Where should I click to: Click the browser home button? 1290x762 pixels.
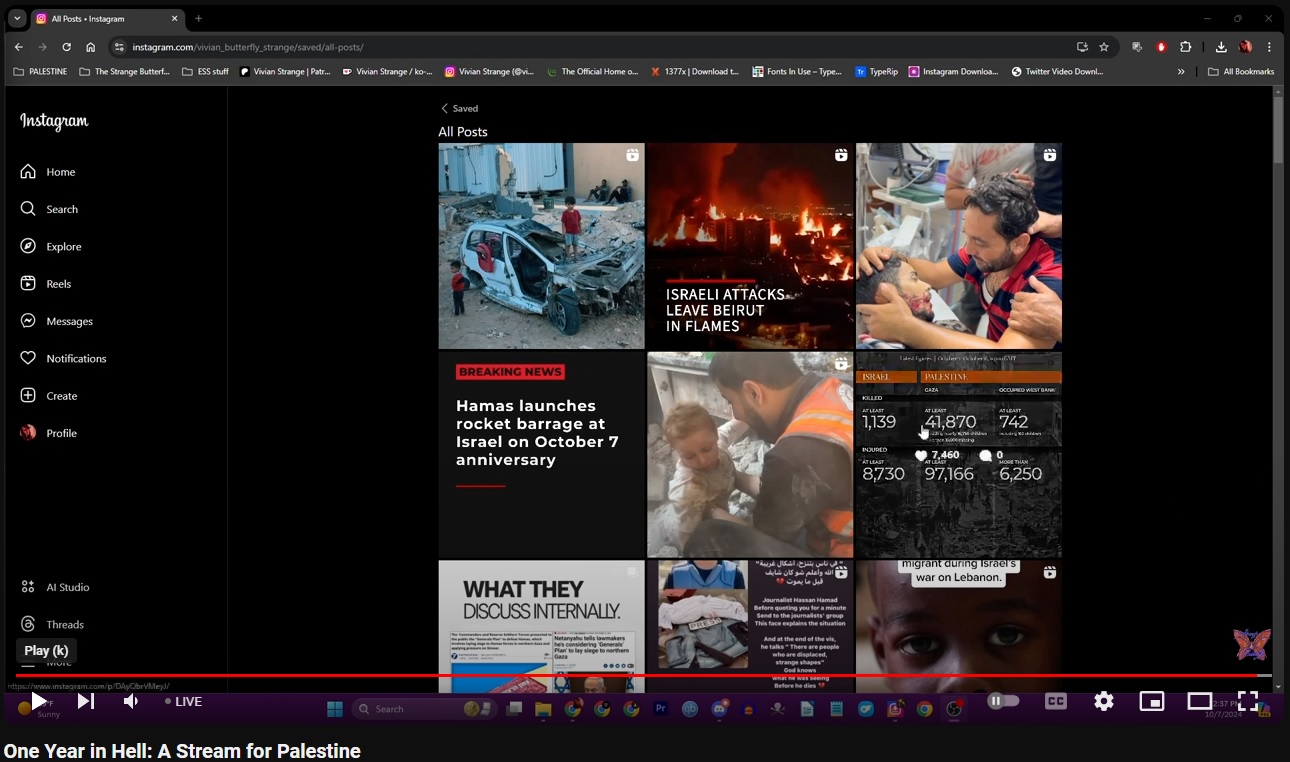click(91, 47)
